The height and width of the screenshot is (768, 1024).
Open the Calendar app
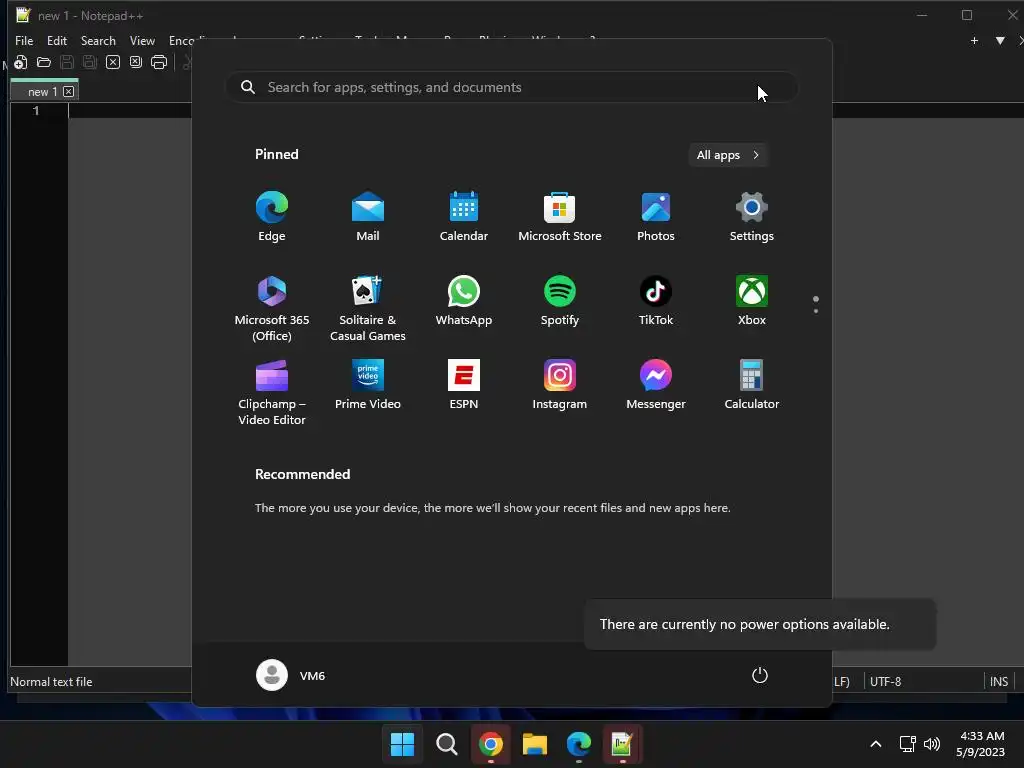[x=464, y=217]
